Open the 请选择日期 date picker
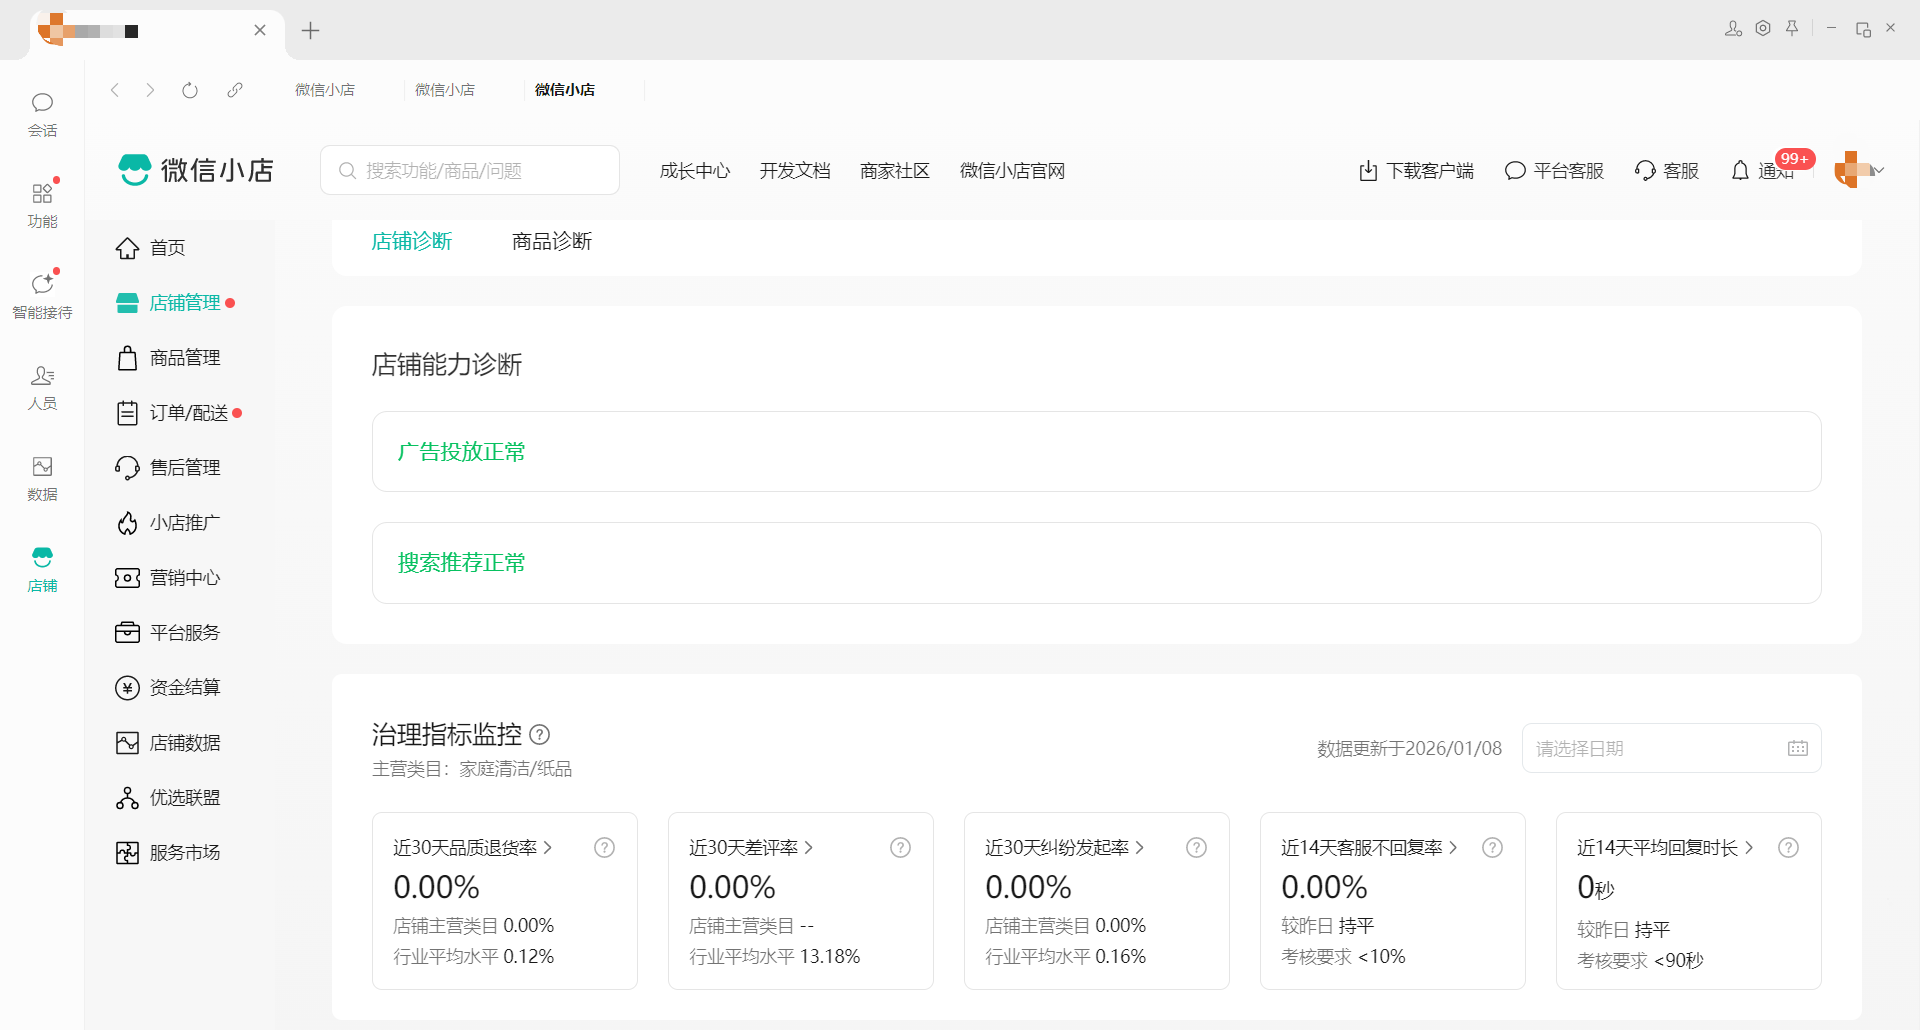1920x1030 pixels. pos(1671,748)
